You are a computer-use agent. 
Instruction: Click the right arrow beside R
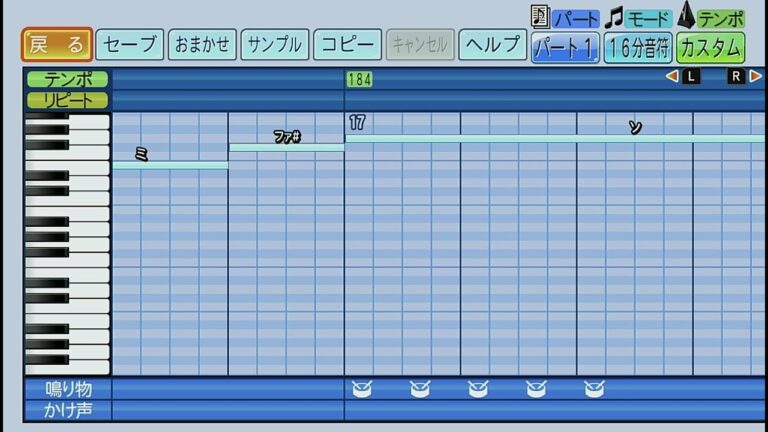coord(755,77)
